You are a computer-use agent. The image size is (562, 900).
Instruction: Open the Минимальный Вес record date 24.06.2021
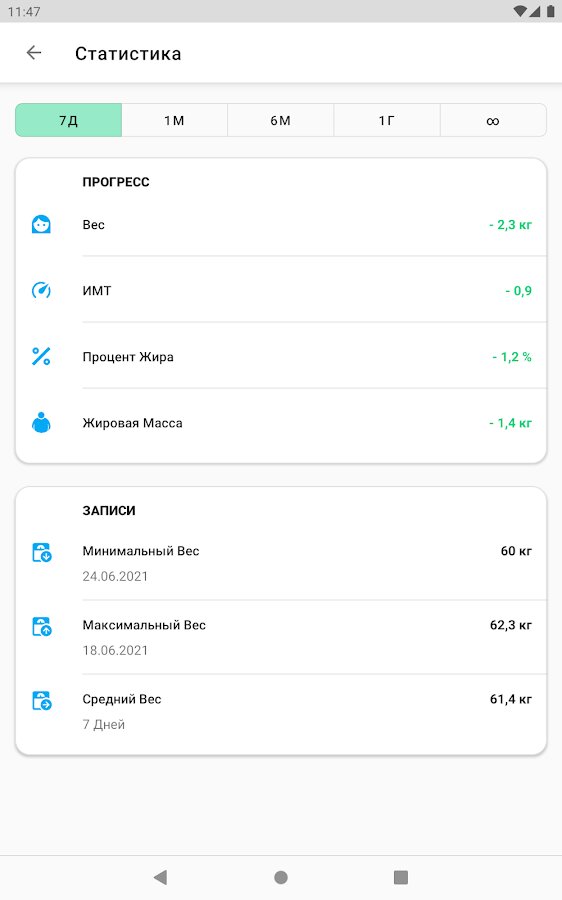pos(115,576)
